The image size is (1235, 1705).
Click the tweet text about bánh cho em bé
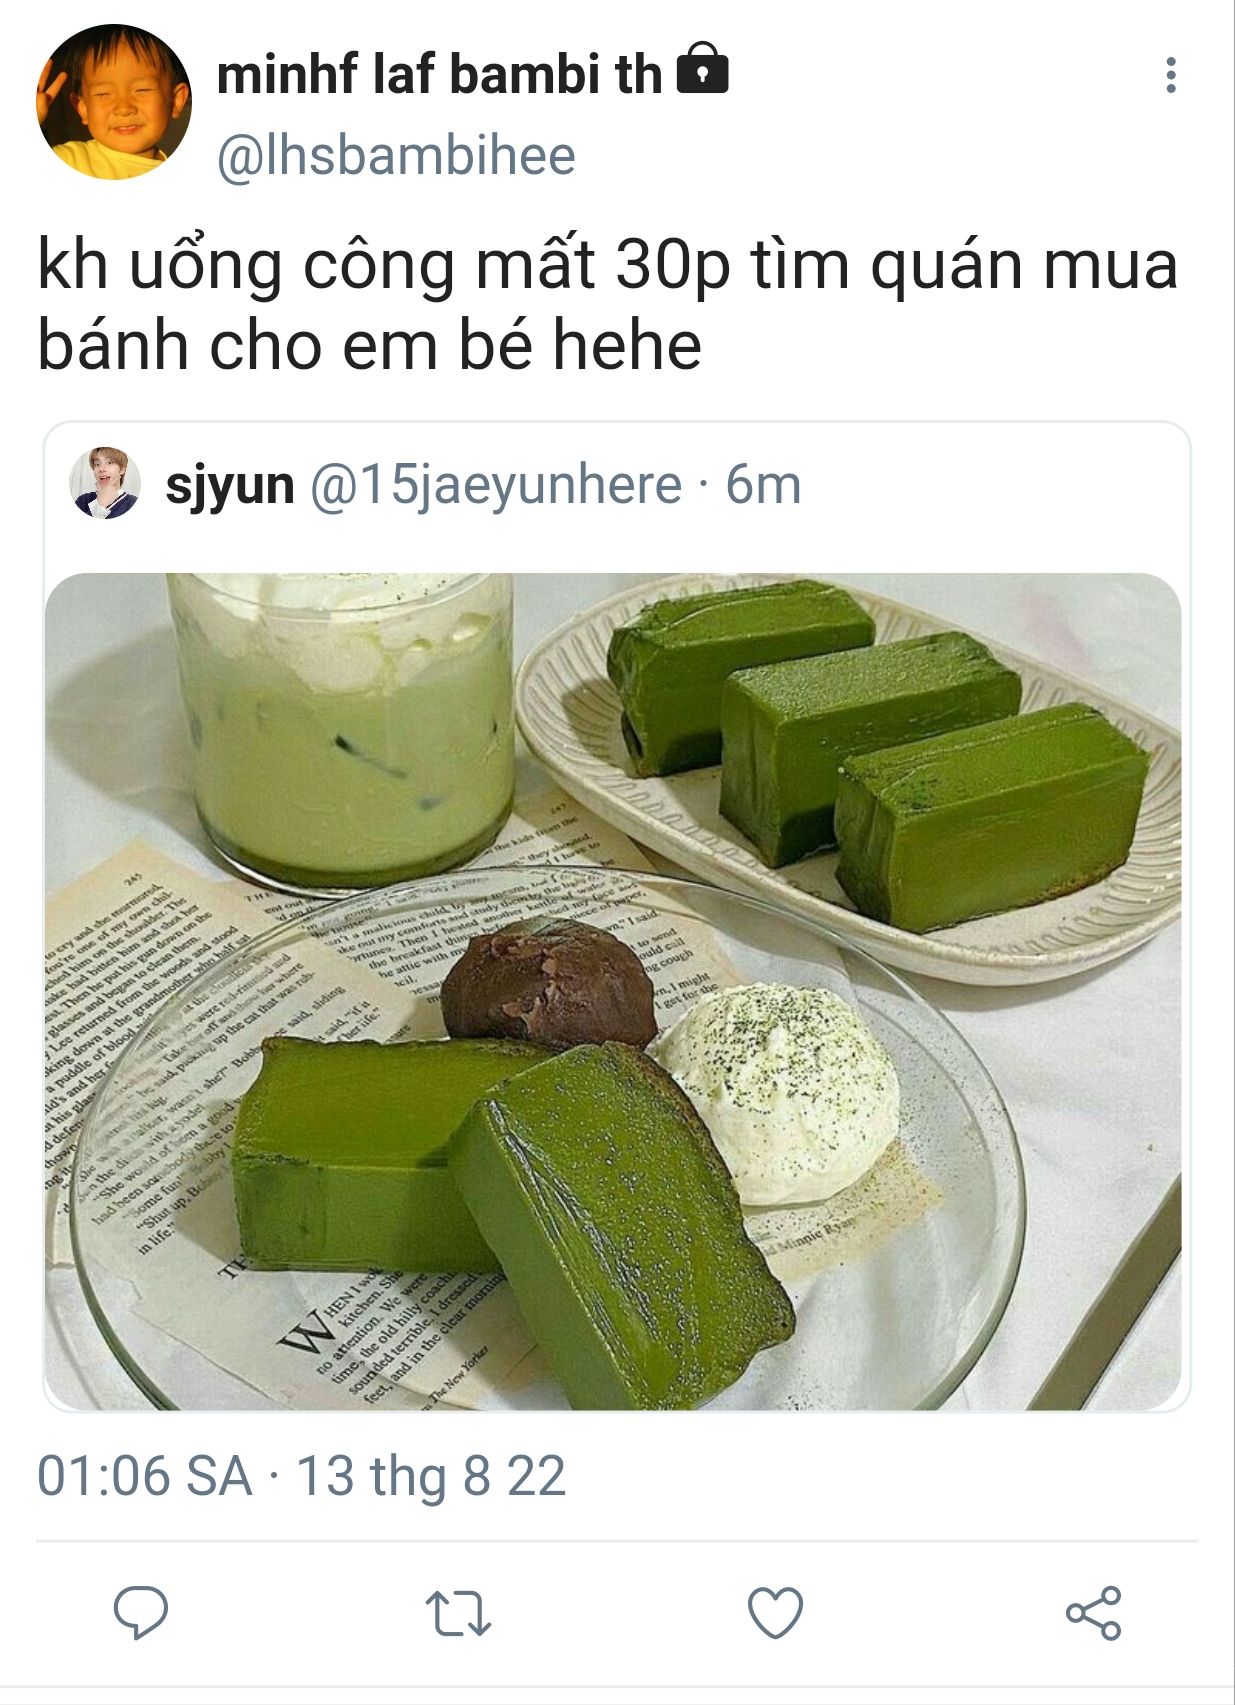click(x=608, y=305)
